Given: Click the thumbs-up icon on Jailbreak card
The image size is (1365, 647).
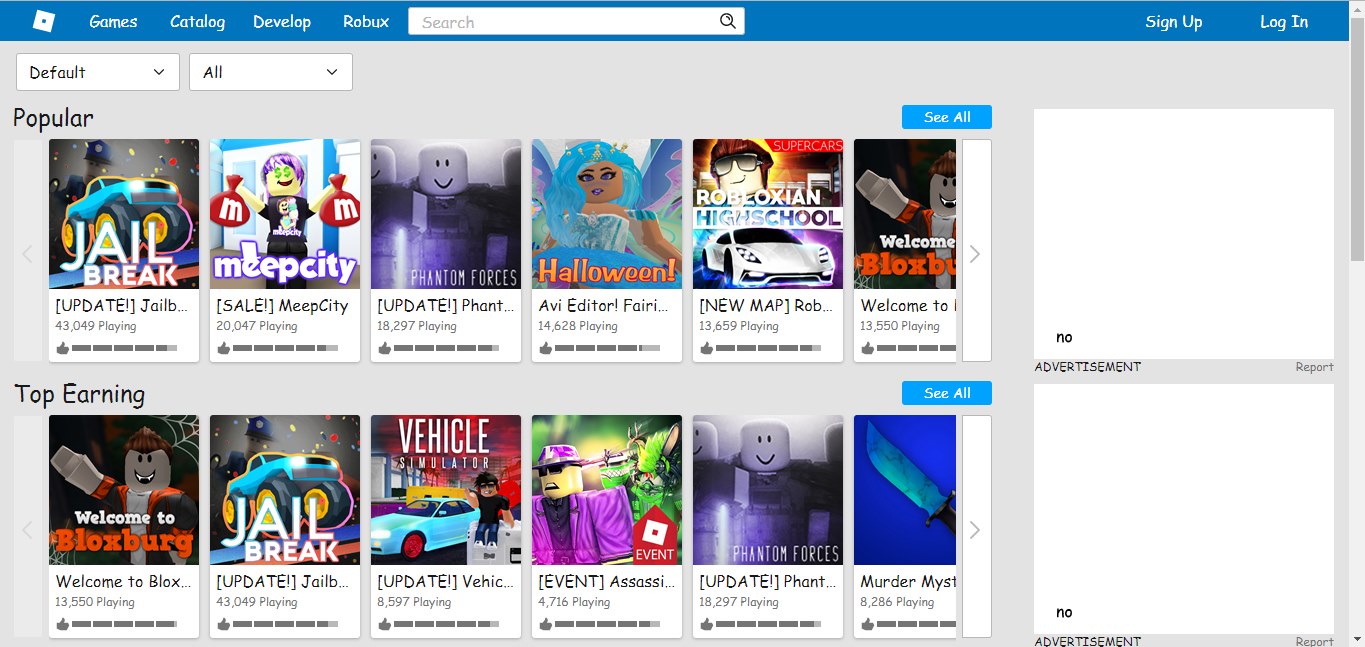Looking at the screenshot, I should [x=63, y=347].
